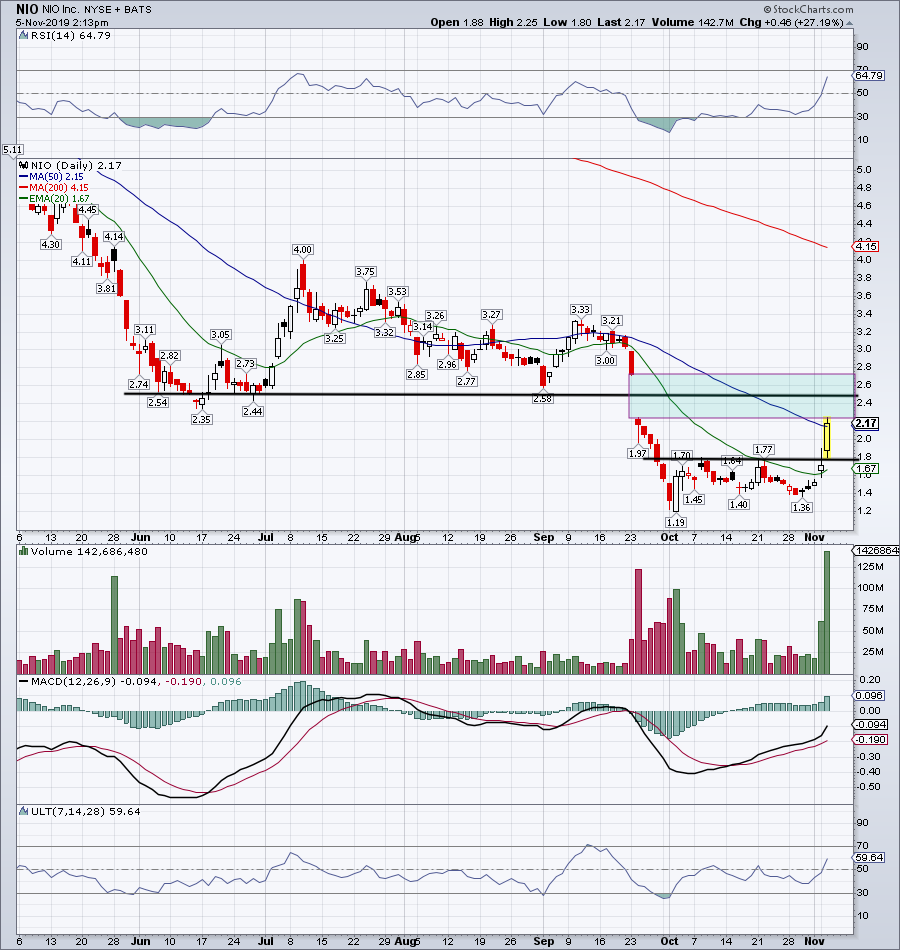Click the 3.33 price high label in September
900x950 pixels.
point(580,310)
